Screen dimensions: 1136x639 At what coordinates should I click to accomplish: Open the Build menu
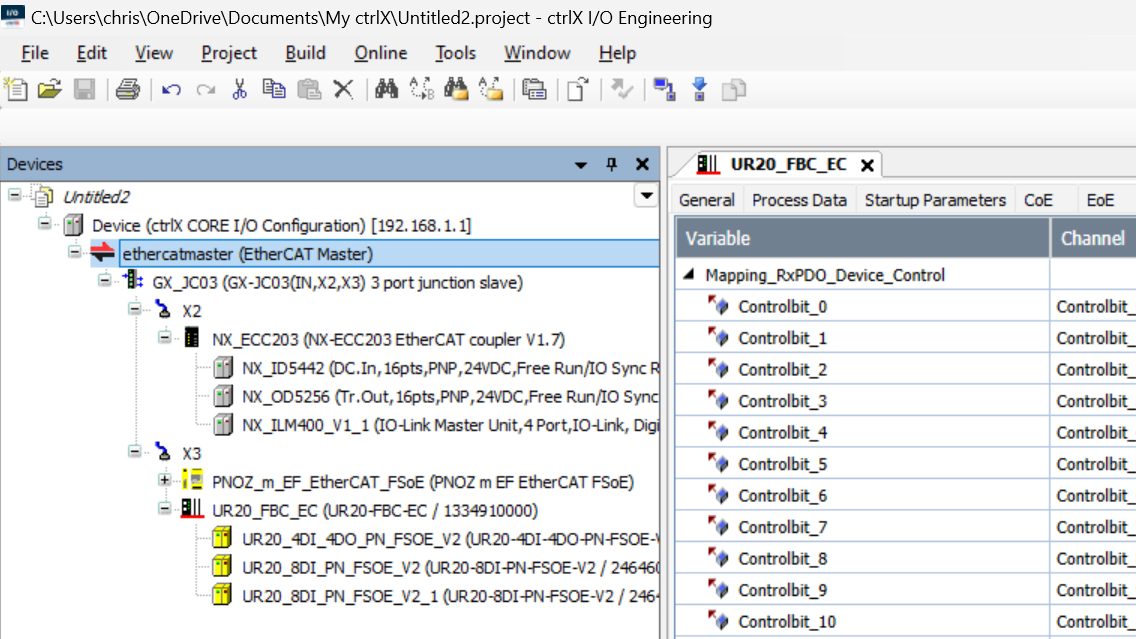point(305,53)
